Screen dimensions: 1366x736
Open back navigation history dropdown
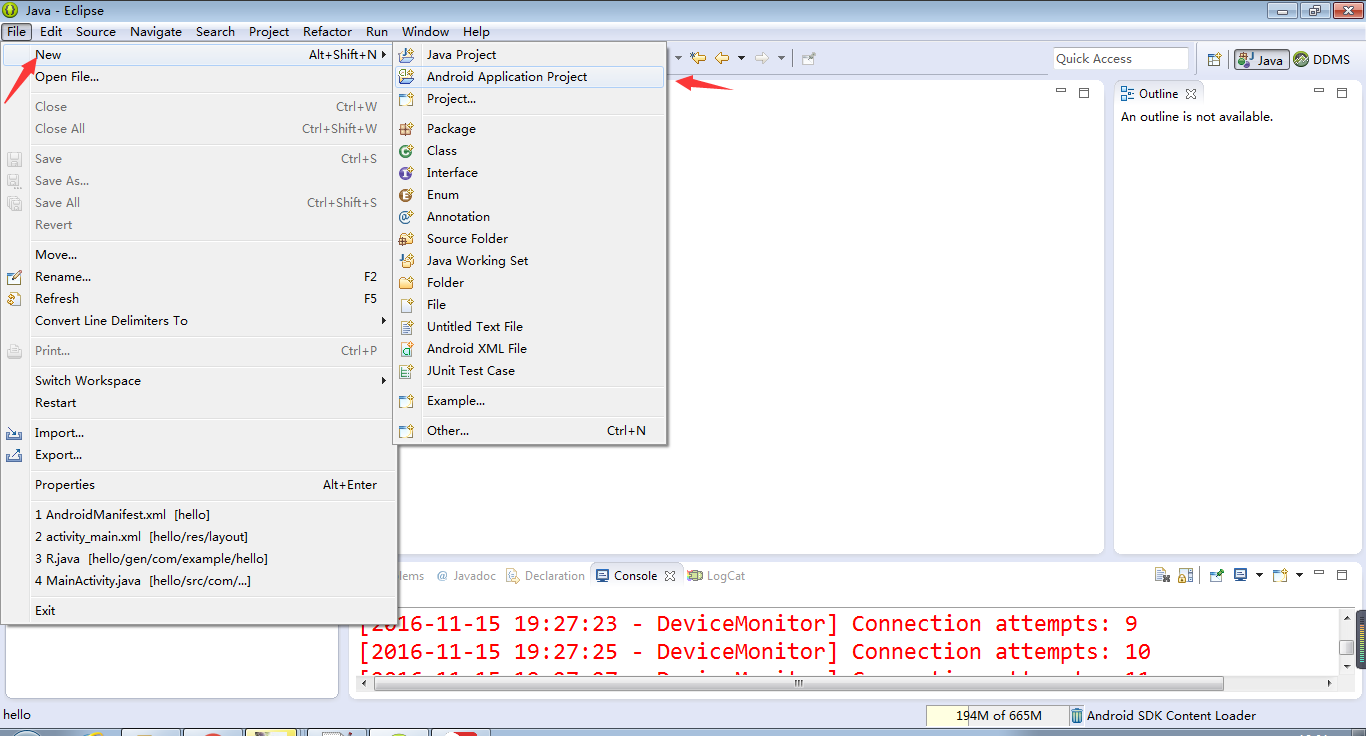(741, 58)
